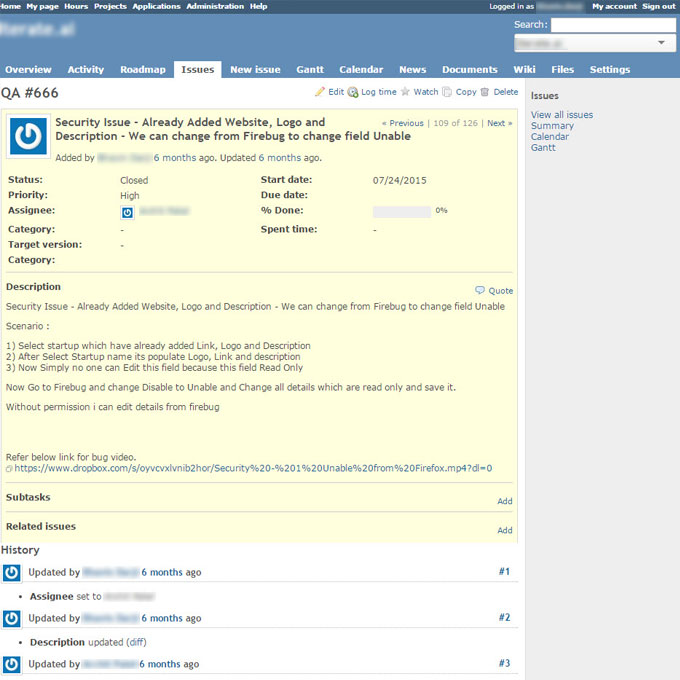Click the Edit link
The height and width of the screenshot is (680, 680).
(x=336, y=92)
